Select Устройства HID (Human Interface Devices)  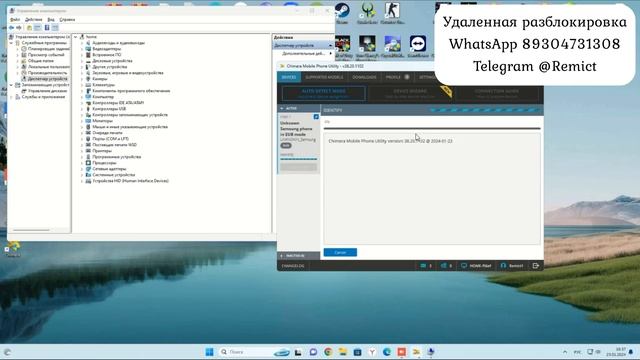[x=130, y=181]
